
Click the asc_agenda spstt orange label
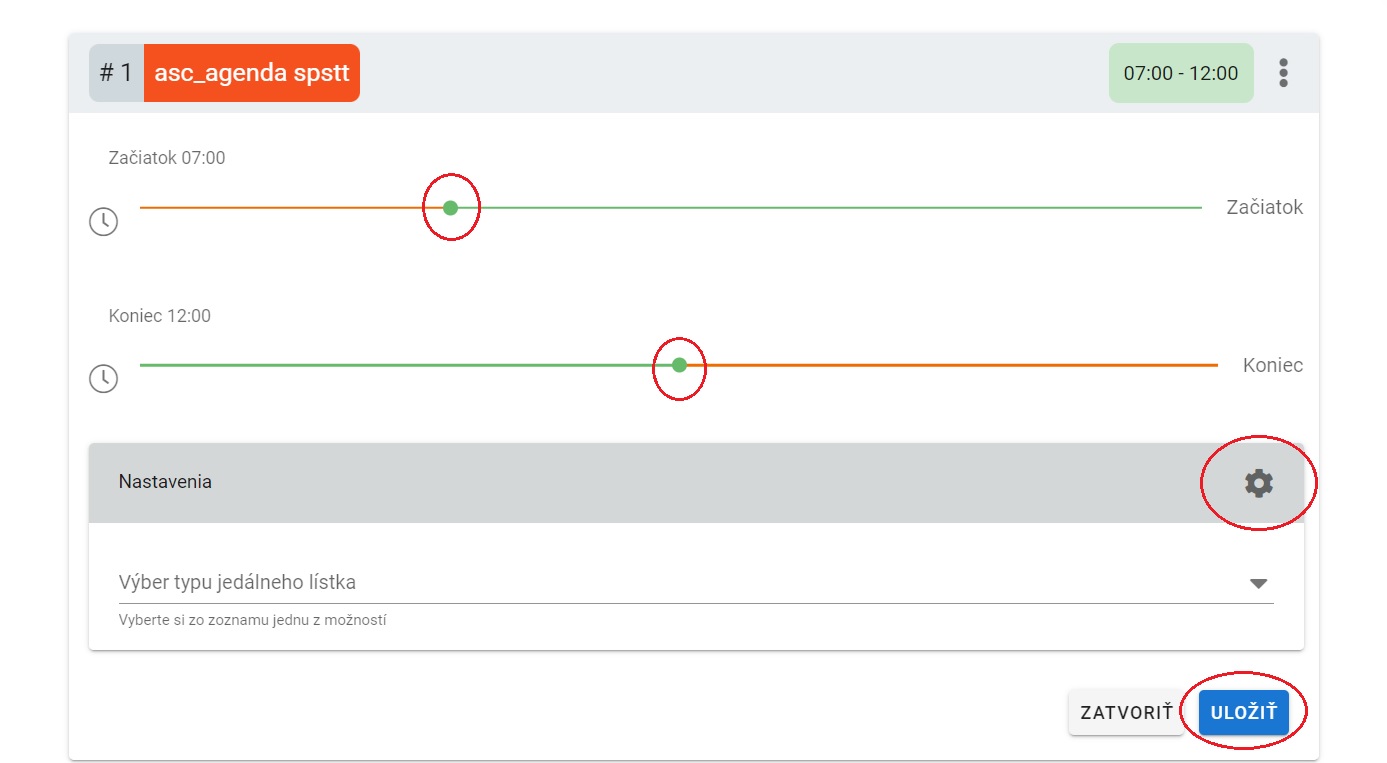[x=251, y=73]
